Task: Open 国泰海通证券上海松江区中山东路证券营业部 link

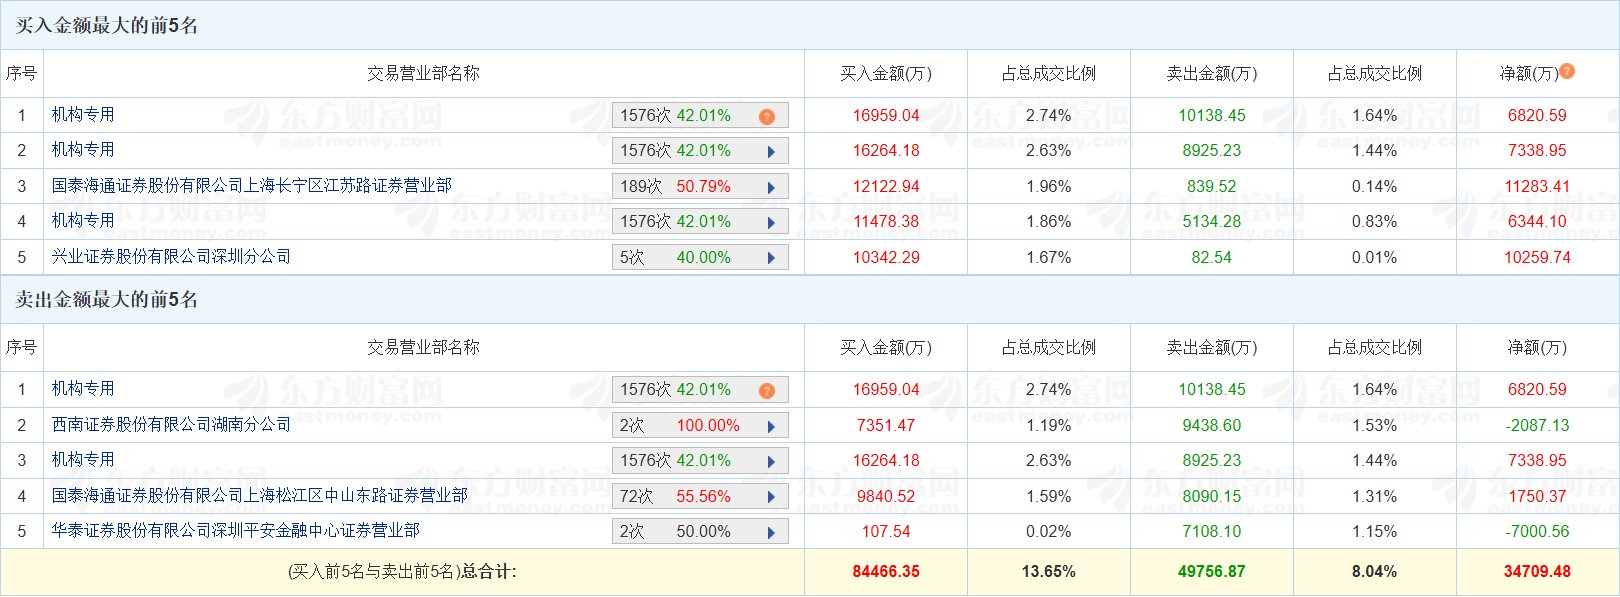Action: click(259, 496)
